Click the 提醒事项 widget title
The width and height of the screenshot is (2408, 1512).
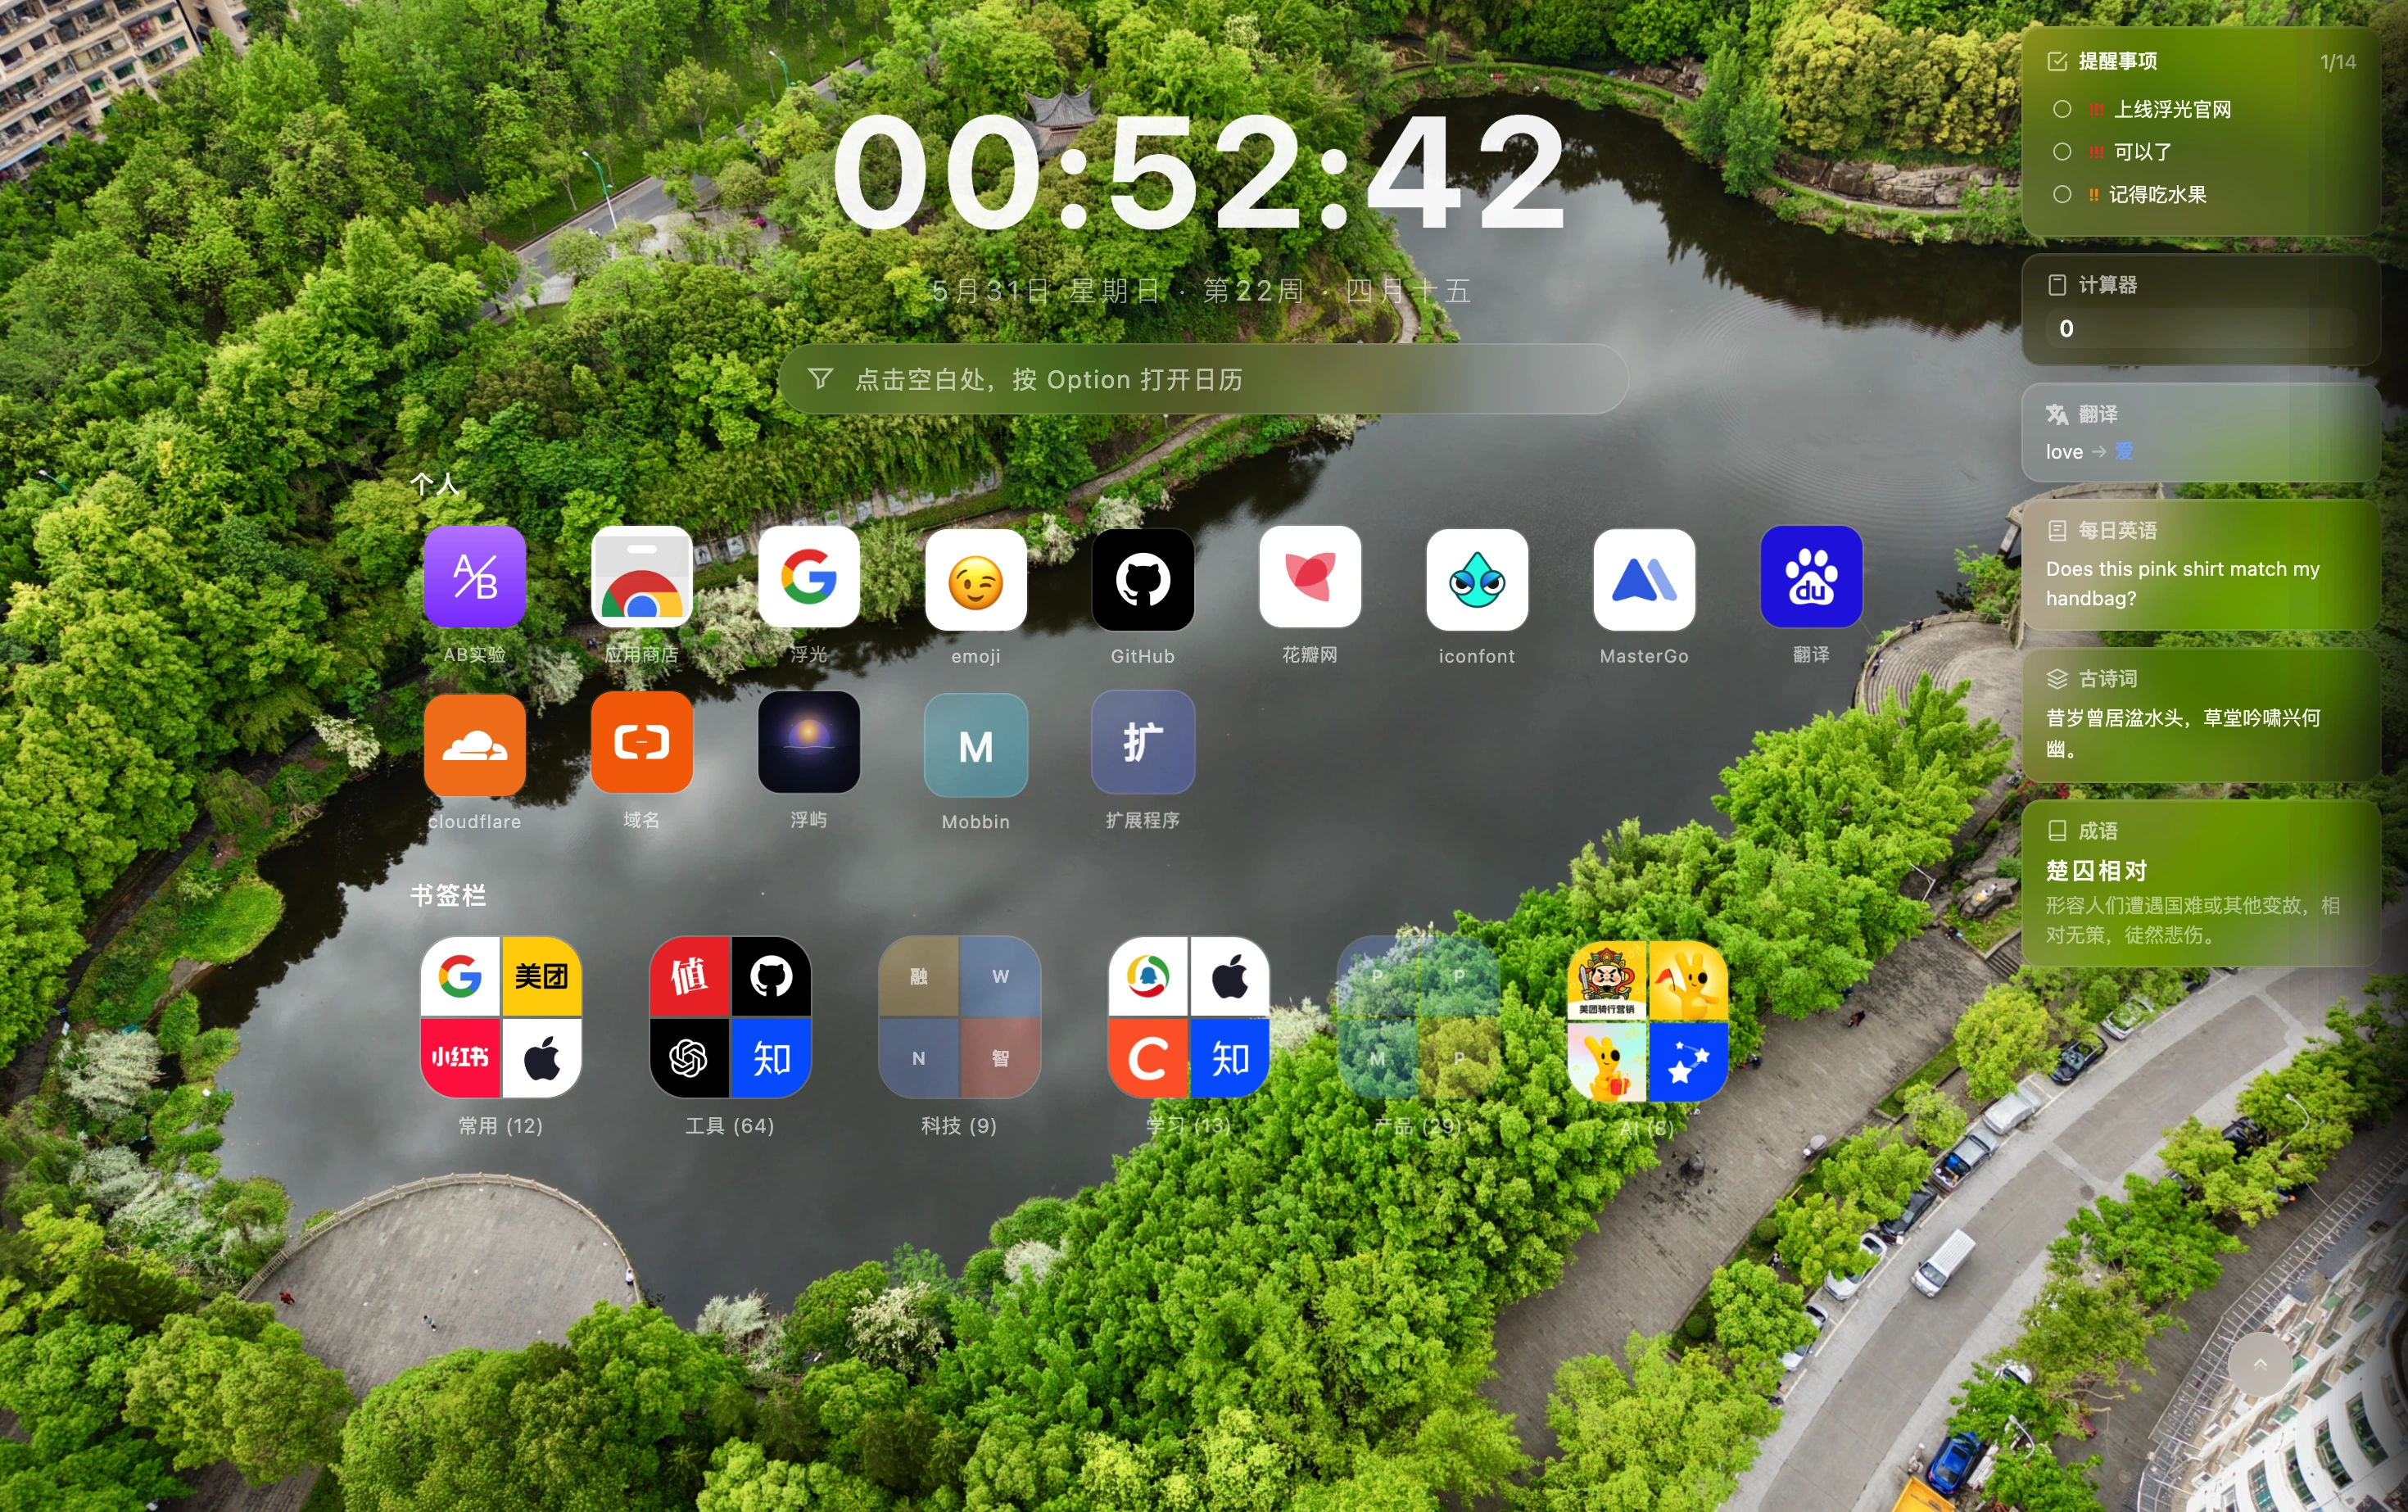[2117, 61]
